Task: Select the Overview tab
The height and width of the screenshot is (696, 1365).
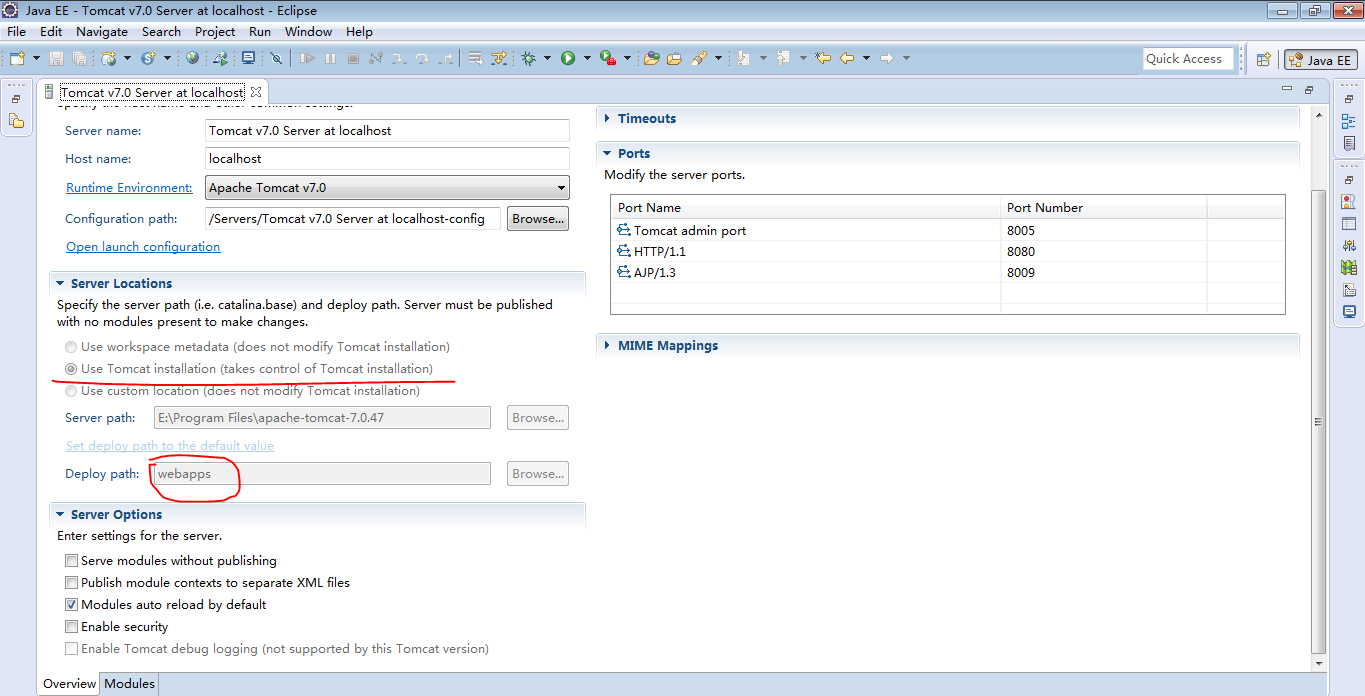Action: click(69, 684)
